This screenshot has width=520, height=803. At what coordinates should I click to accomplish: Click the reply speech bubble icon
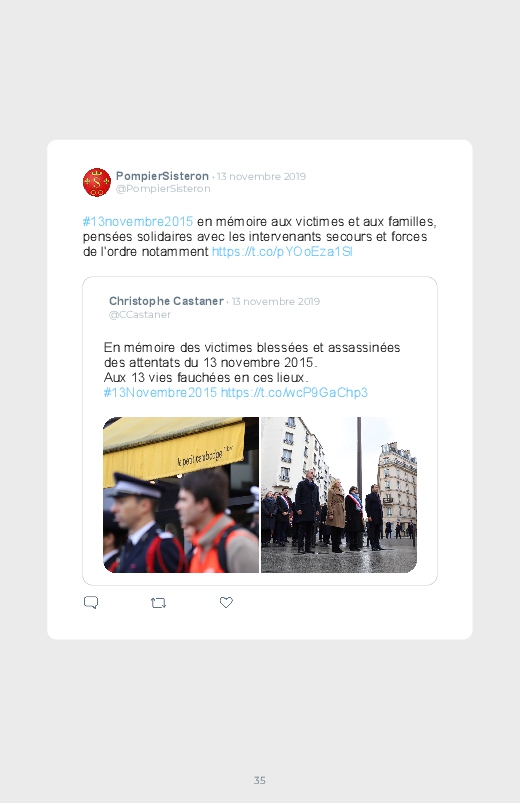[91, 602]
